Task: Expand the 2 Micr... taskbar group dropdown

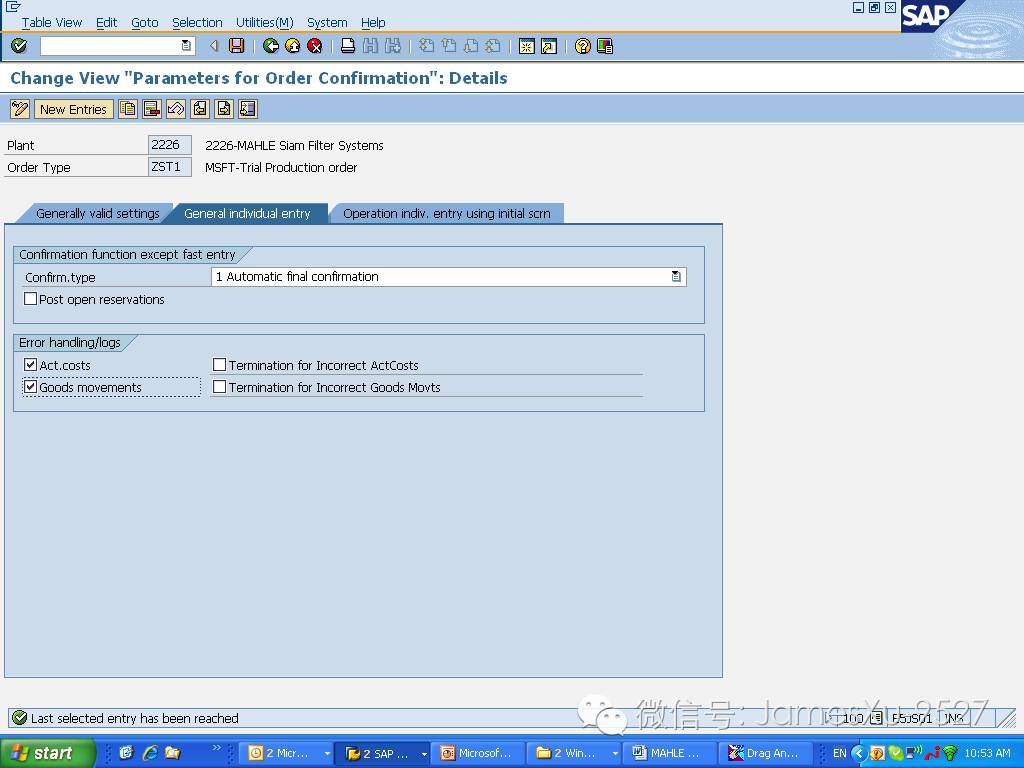Action: [327, 754]
